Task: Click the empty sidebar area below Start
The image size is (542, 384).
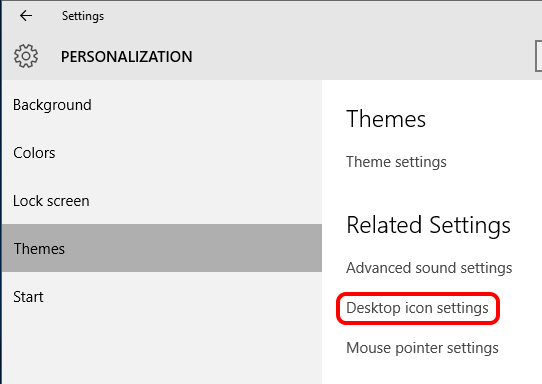Action: coord(162,352)
